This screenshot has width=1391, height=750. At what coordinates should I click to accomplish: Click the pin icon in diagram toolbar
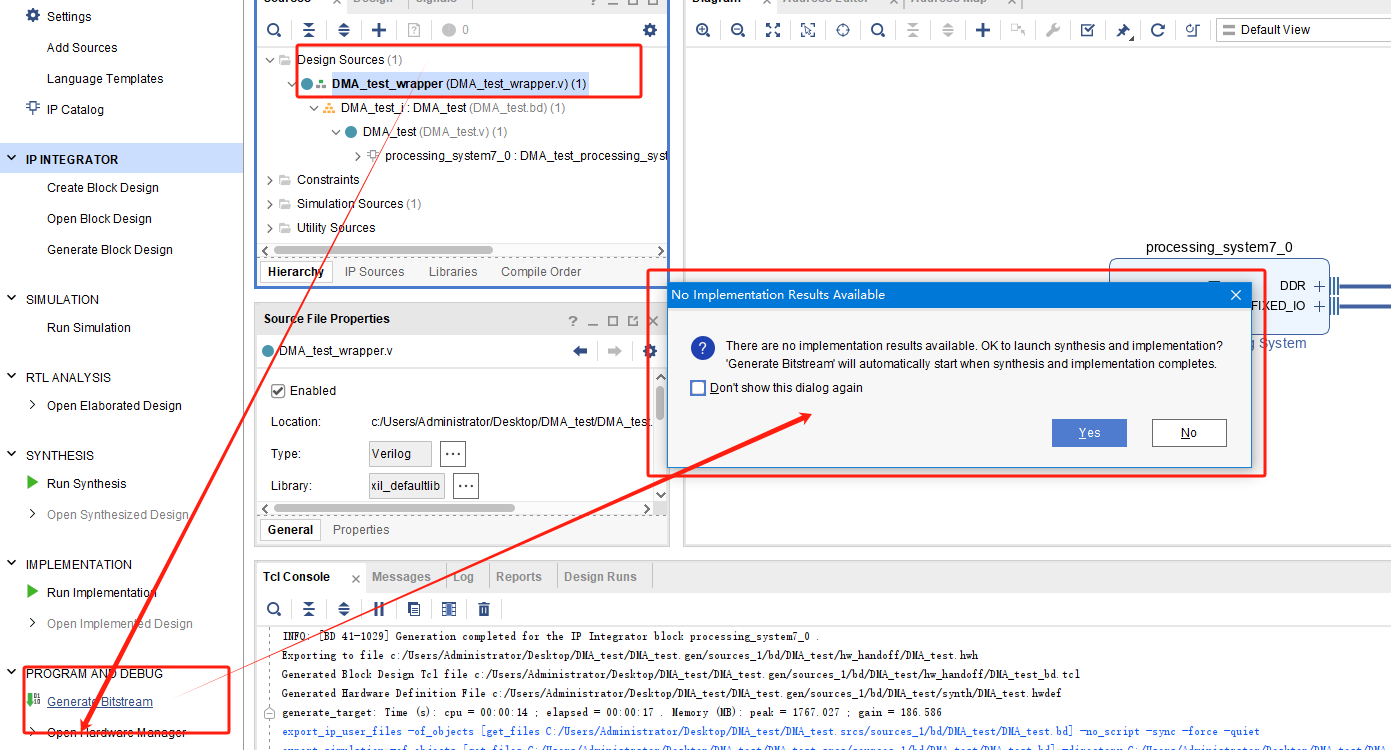(1123, 30)
